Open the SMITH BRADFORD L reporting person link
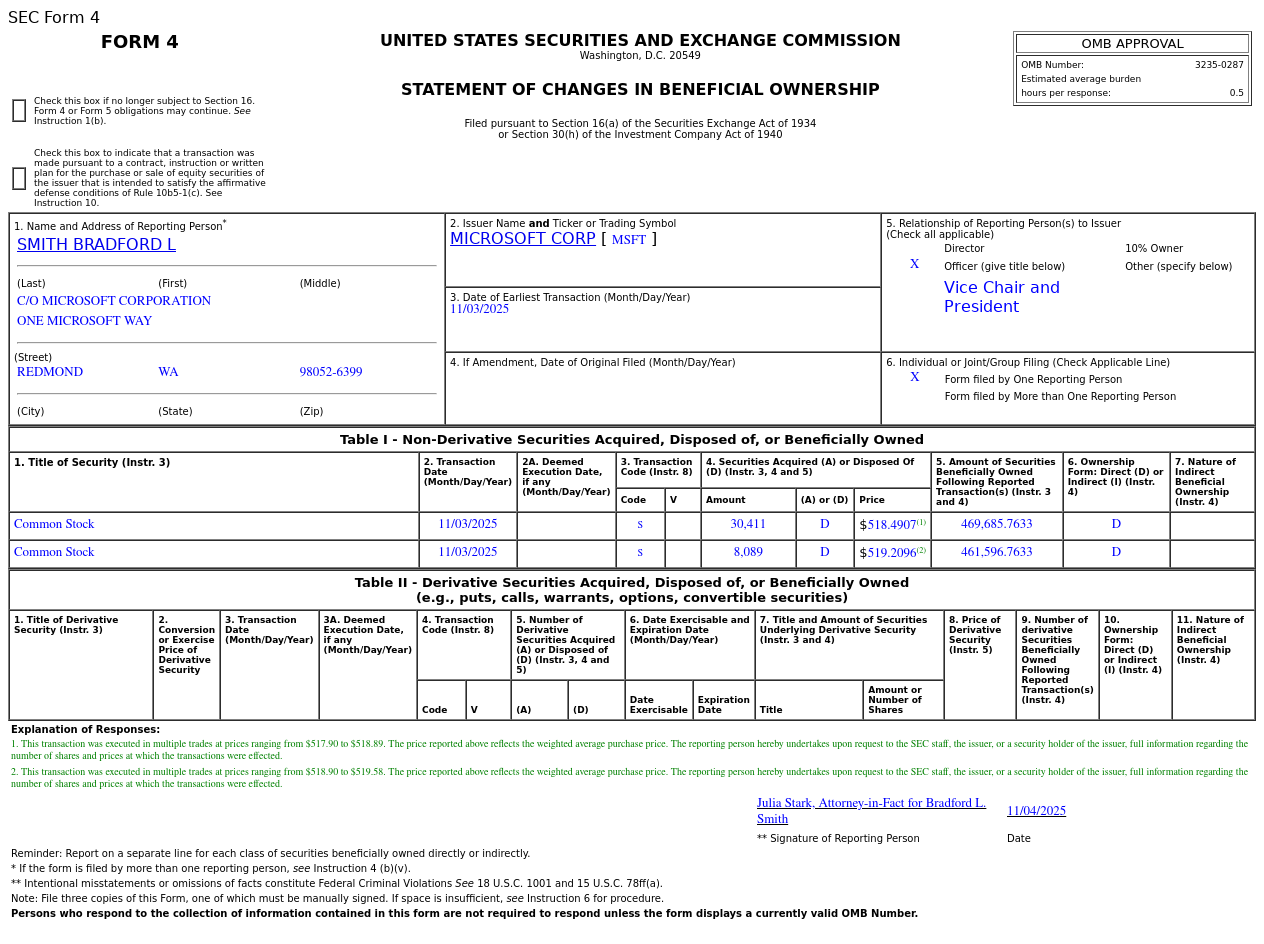The image size is (1264, 944). pyautogui.click(x=96, y=245)
